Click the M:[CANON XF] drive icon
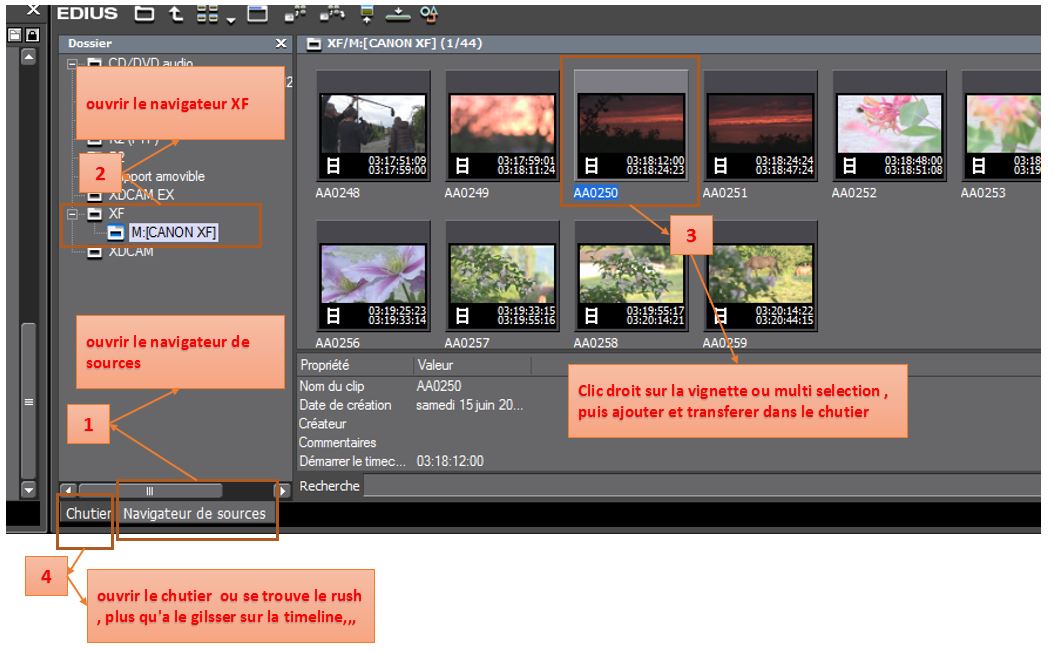Screen dimensions: 1054x653 pos(116,233)
